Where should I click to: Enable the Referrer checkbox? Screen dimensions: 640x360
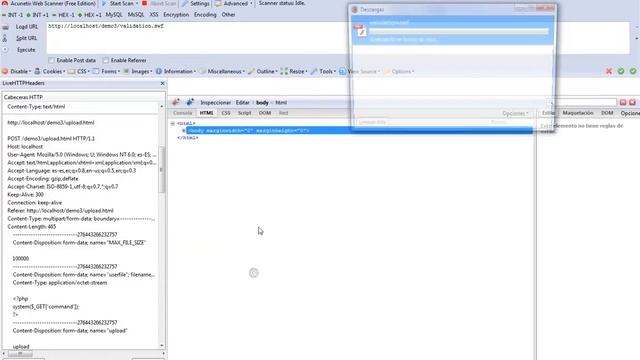pos(106,60)
